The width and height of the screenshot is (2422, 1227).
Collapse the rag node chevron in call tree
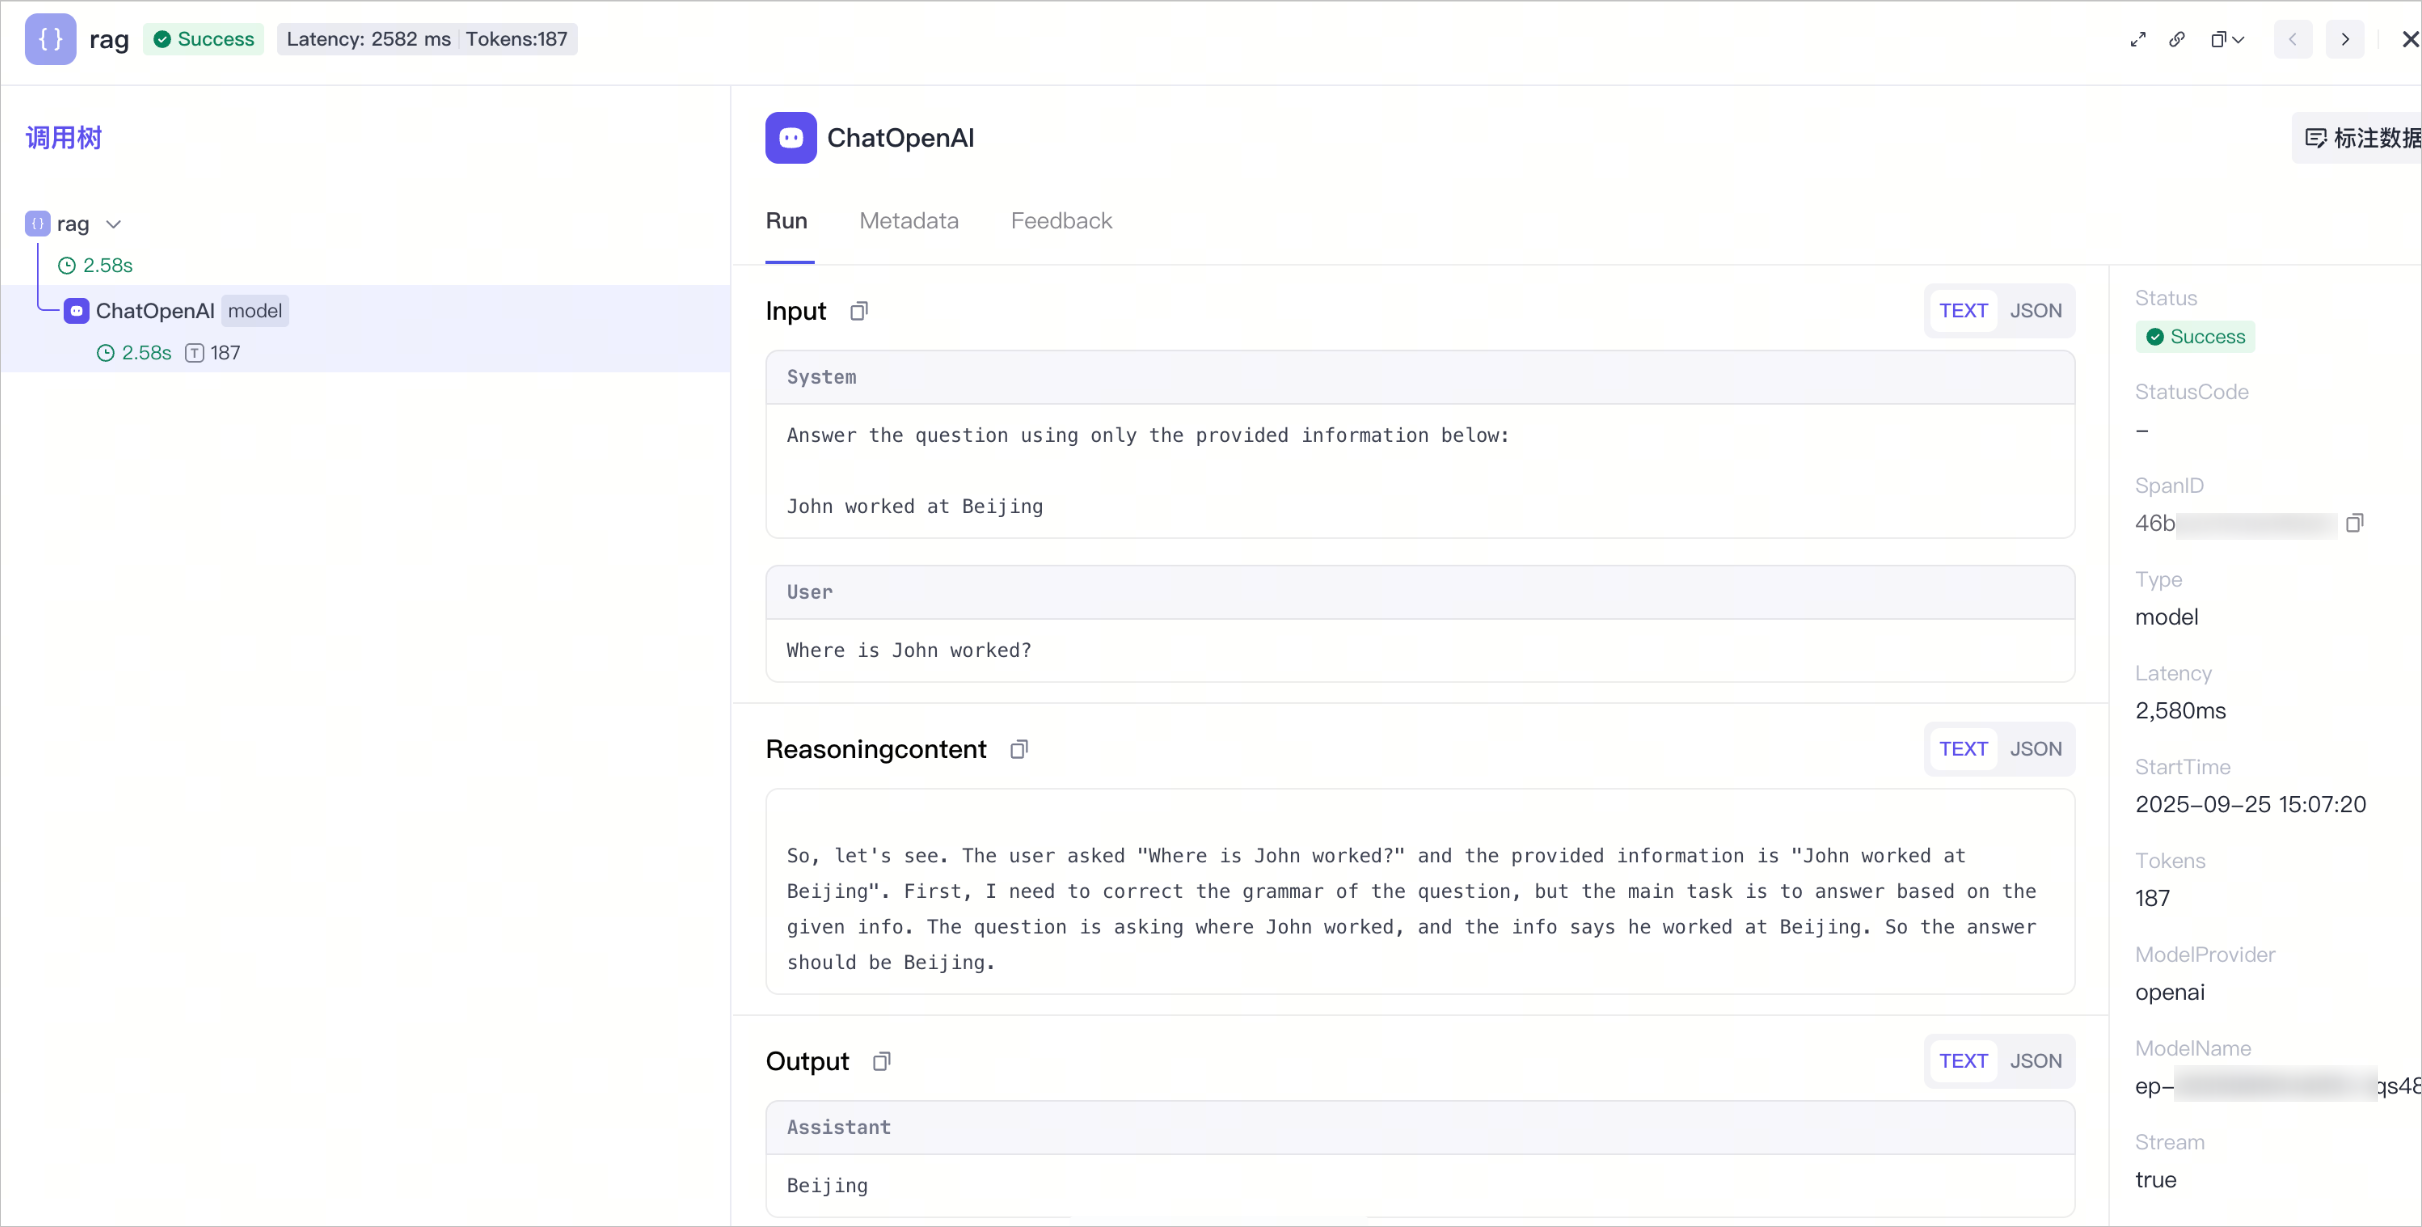click(x=114, y=224)
